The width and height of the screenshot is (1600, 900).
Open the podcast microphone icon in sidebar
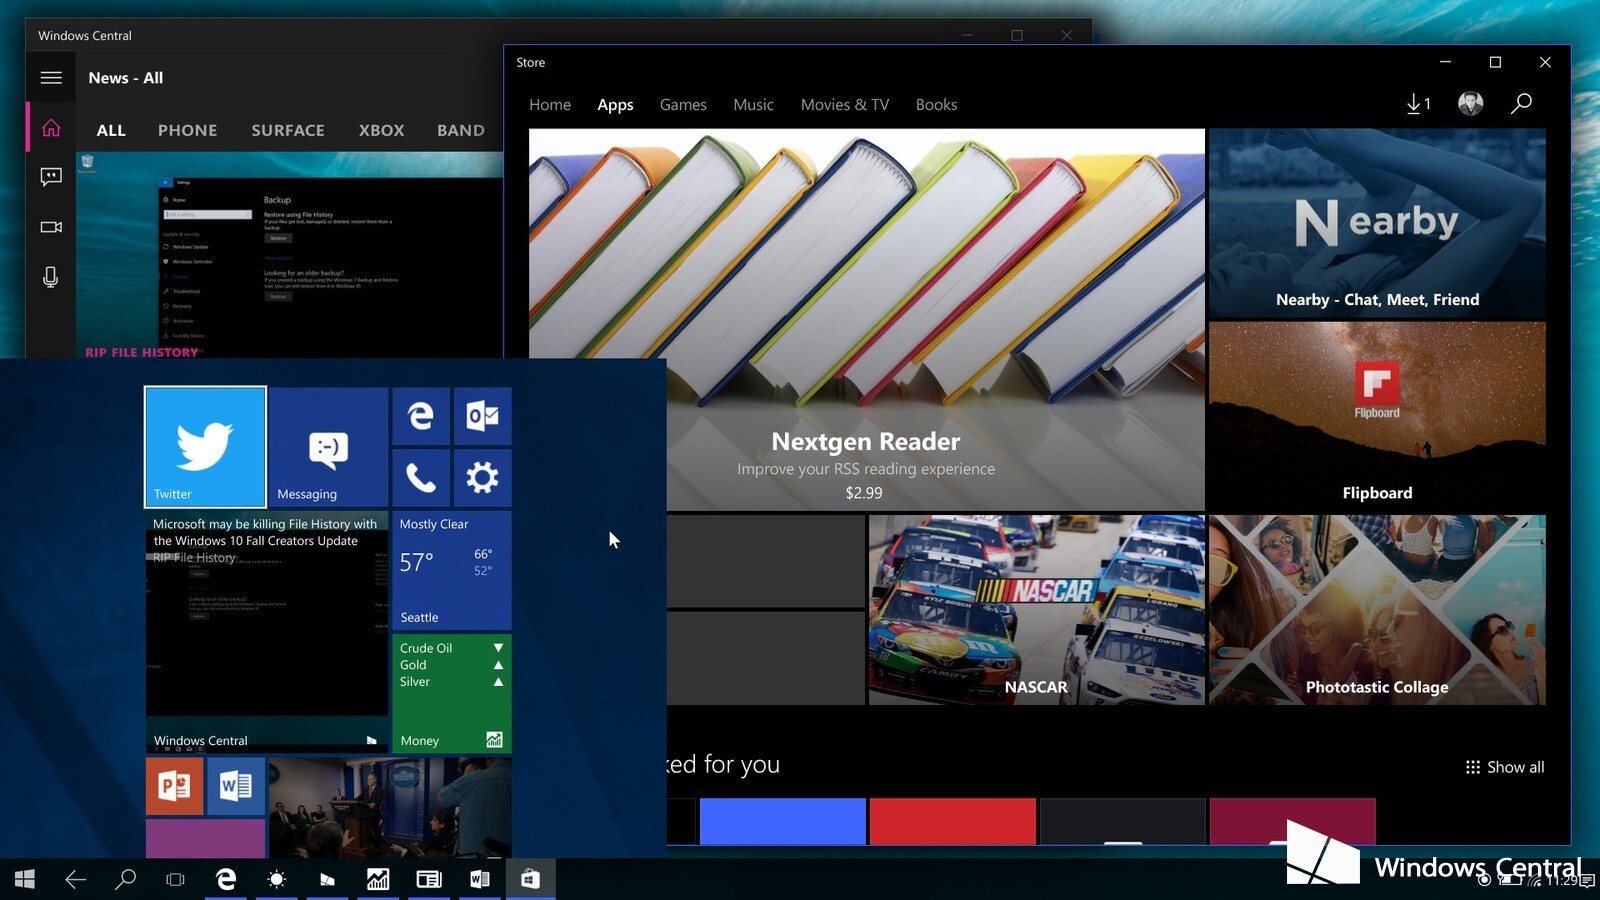tap(51, 277)
